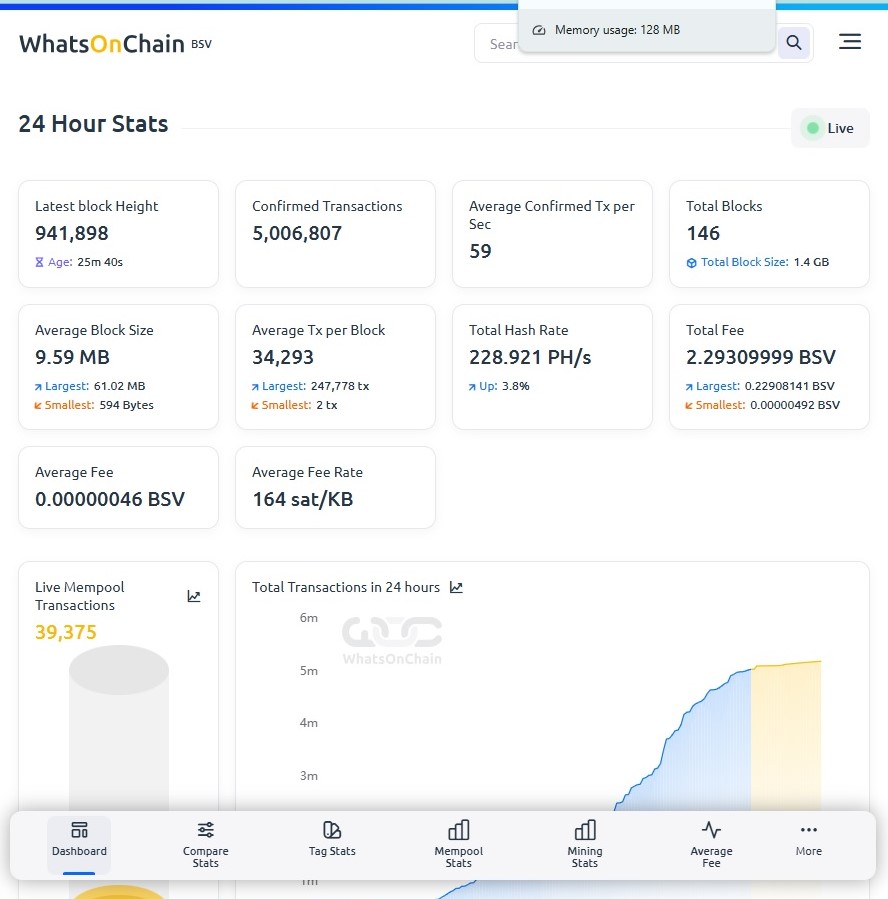Click up-arrow icon beside Largest 247,778 tx
The image size is (888, 899).
255,387
